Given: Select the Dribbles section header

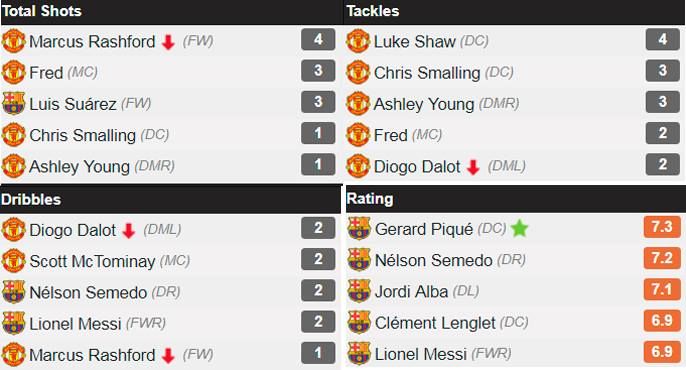Looking at the screenshot, I should pyautogui.click(x=31, y=199).
